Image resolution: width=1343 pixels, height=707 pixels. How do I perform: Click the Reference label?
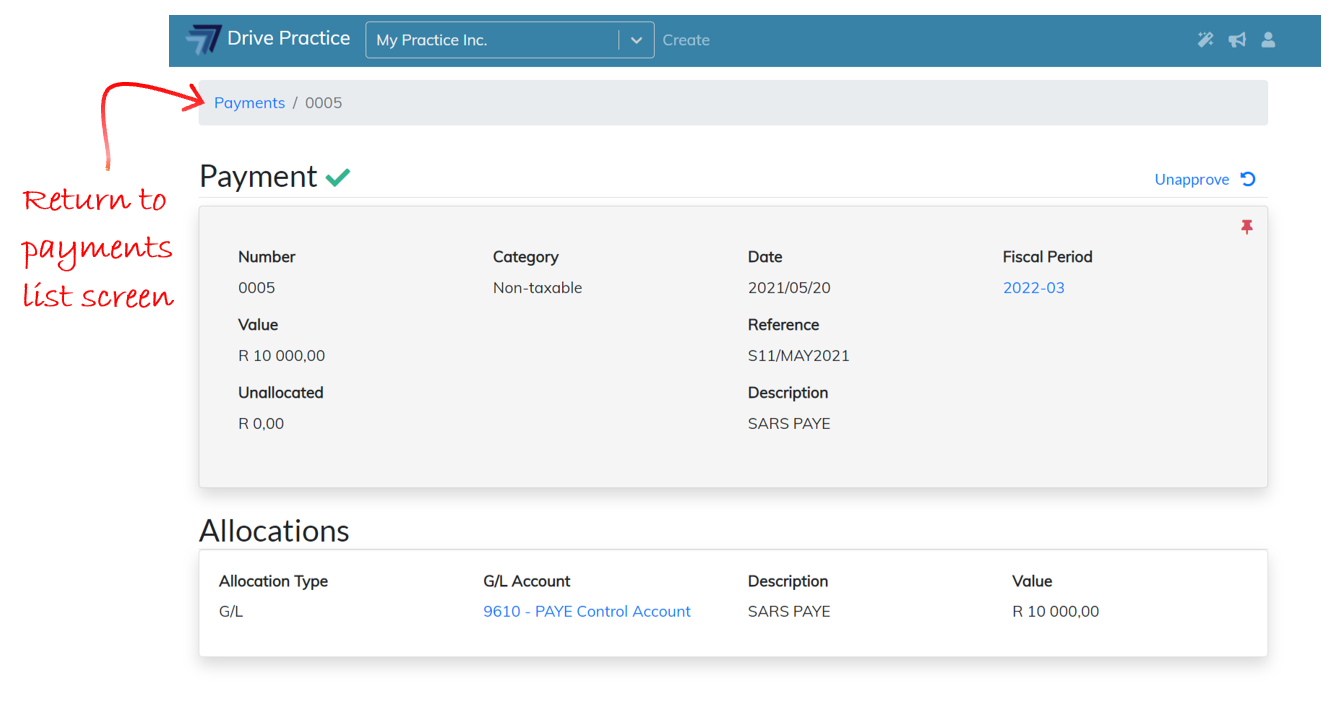coord(783,325)
